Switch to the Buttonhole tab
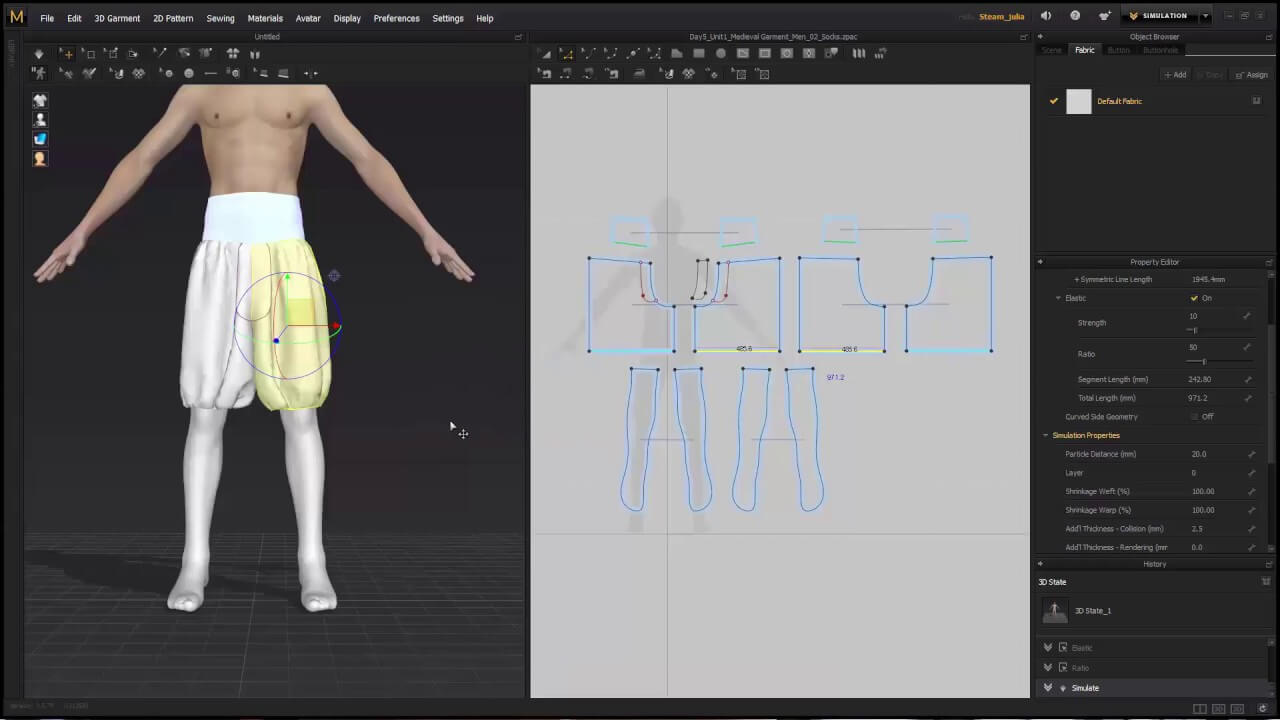Screen dimensions: 1280x720 coord(1161,50)
